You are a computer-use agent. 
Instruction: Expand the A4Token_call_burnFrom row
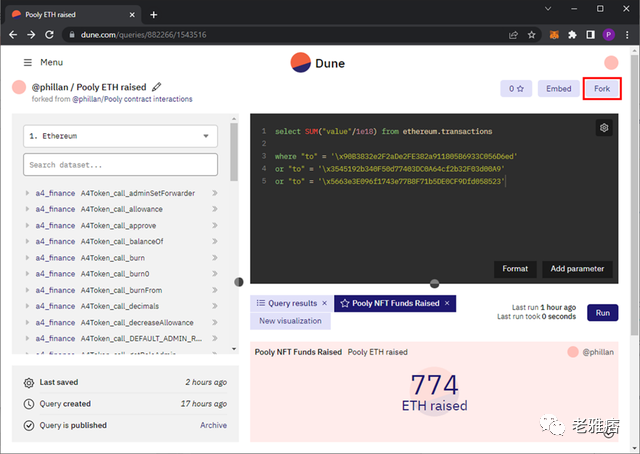27,290
